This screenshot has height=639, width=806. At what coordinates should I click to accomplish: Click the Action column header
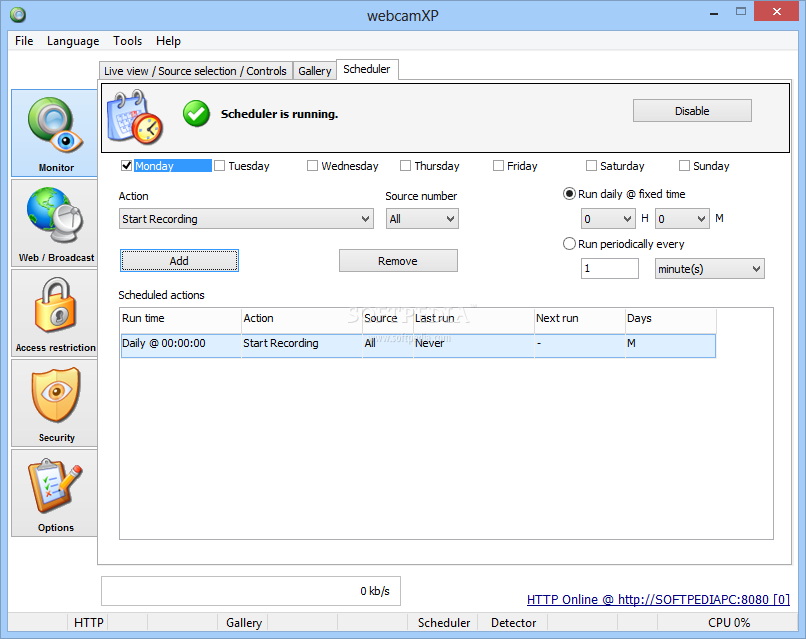302,318
